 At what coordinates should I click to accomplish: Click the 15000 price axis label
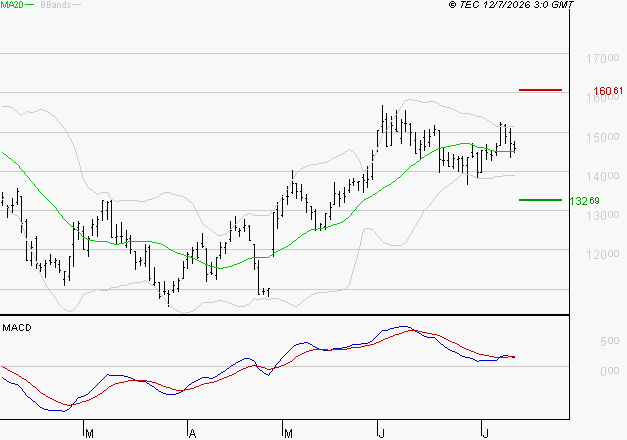603,137
